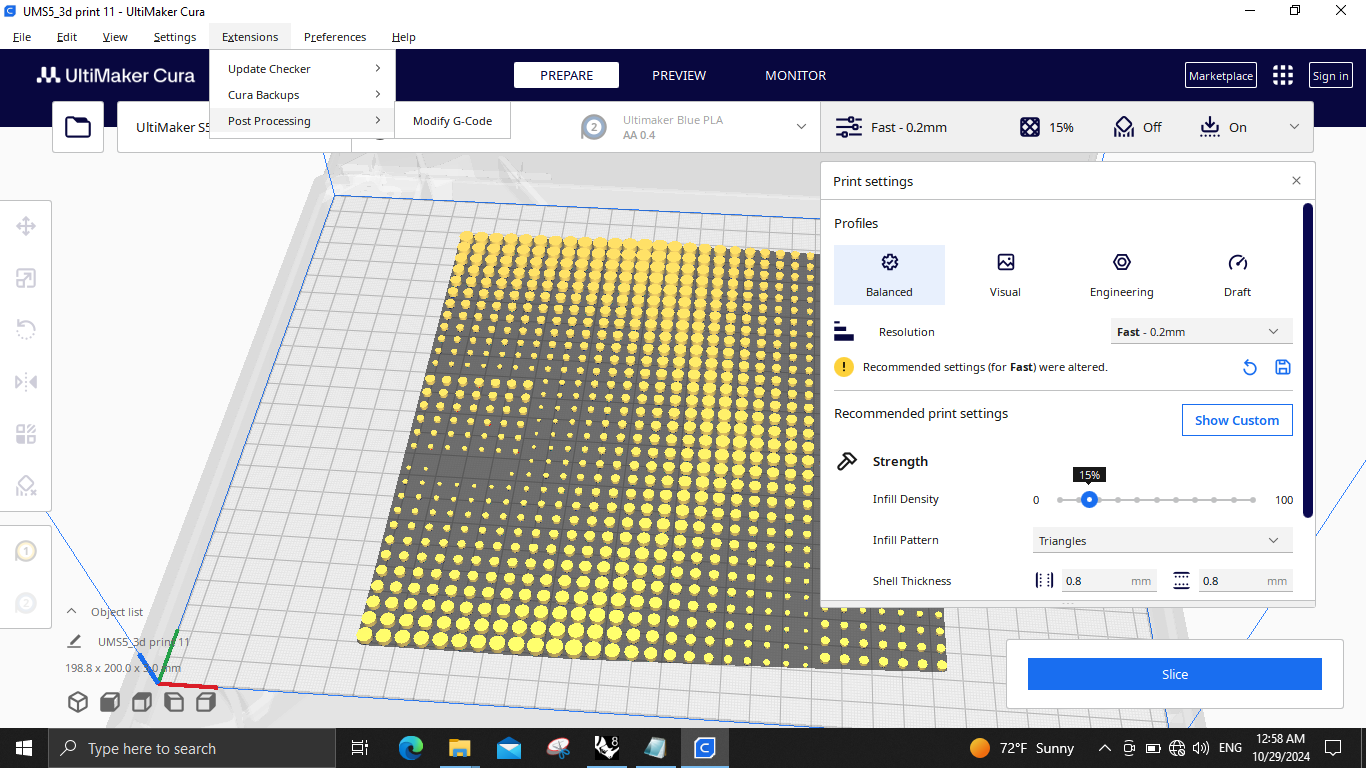The height and width of the screenshot is (768, 1366).
Task: Open the Infill Pattern Triangles dropdown
Action: [1162, 541]
